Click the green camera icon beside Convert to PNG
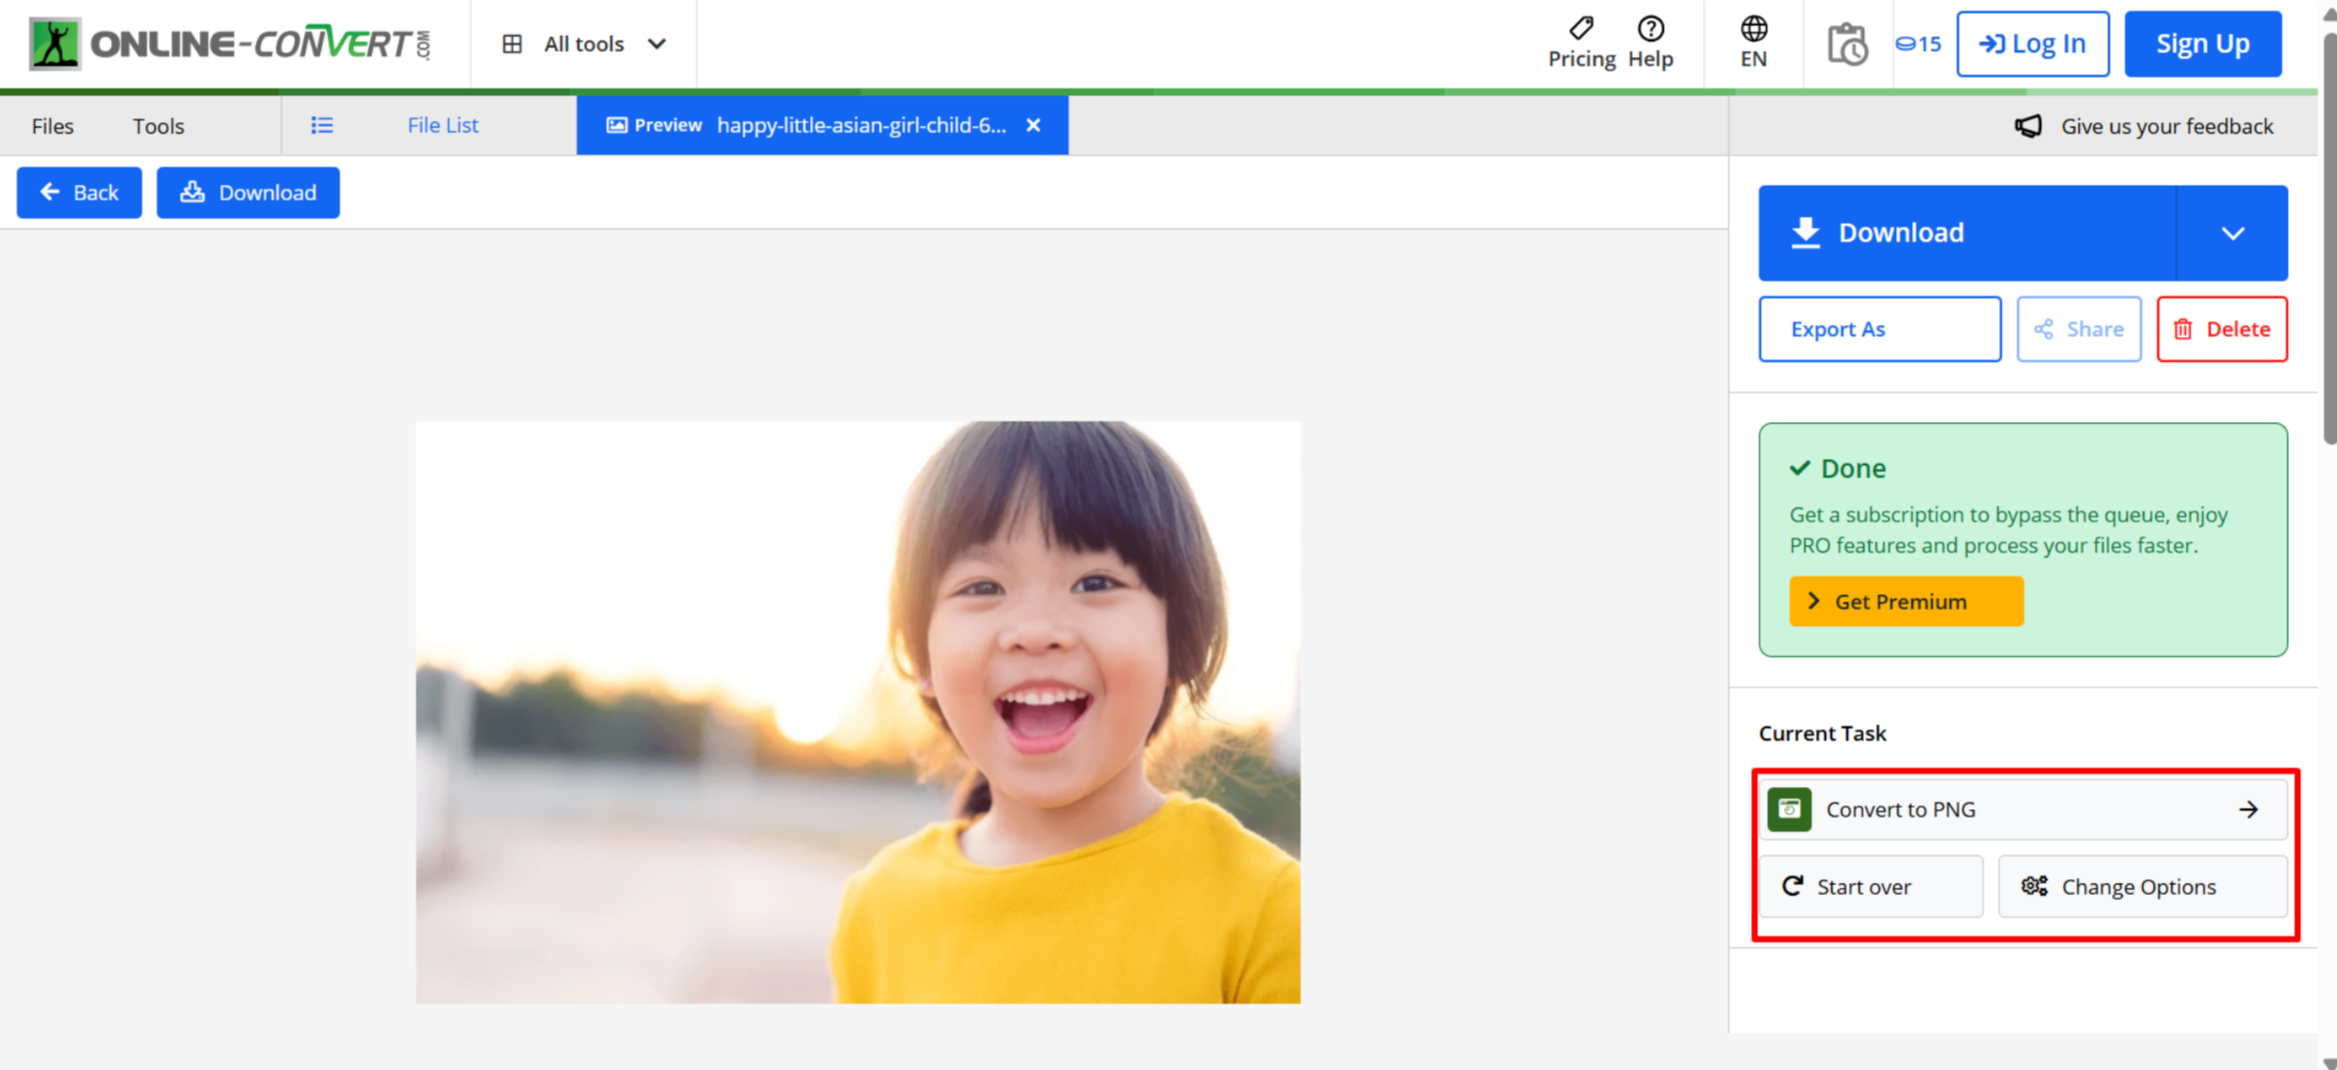 [1790, 809]
